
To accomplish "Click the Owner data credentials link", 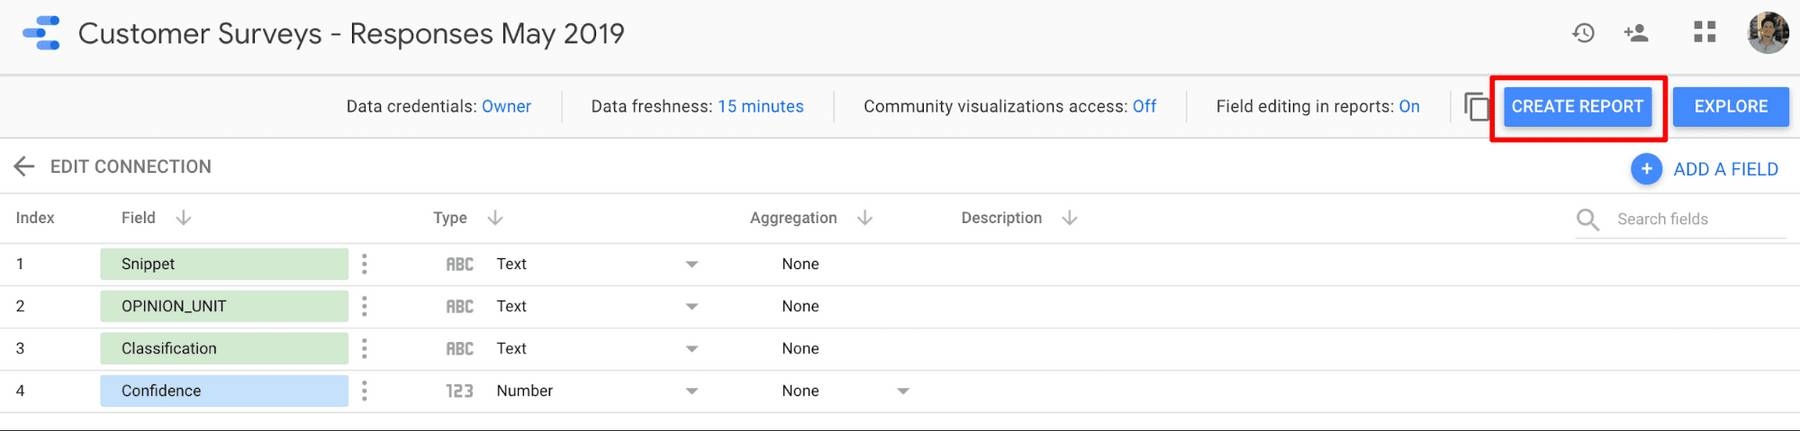I will pos(506,106).
